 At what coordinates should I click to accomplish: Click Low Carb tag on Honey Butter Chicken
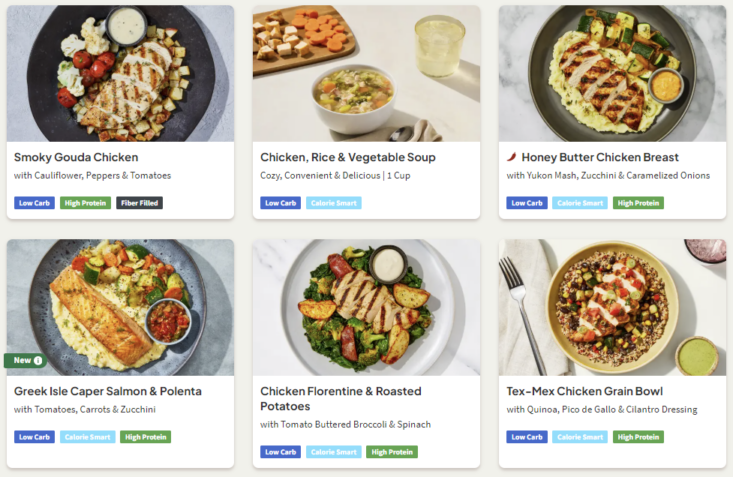527,203
